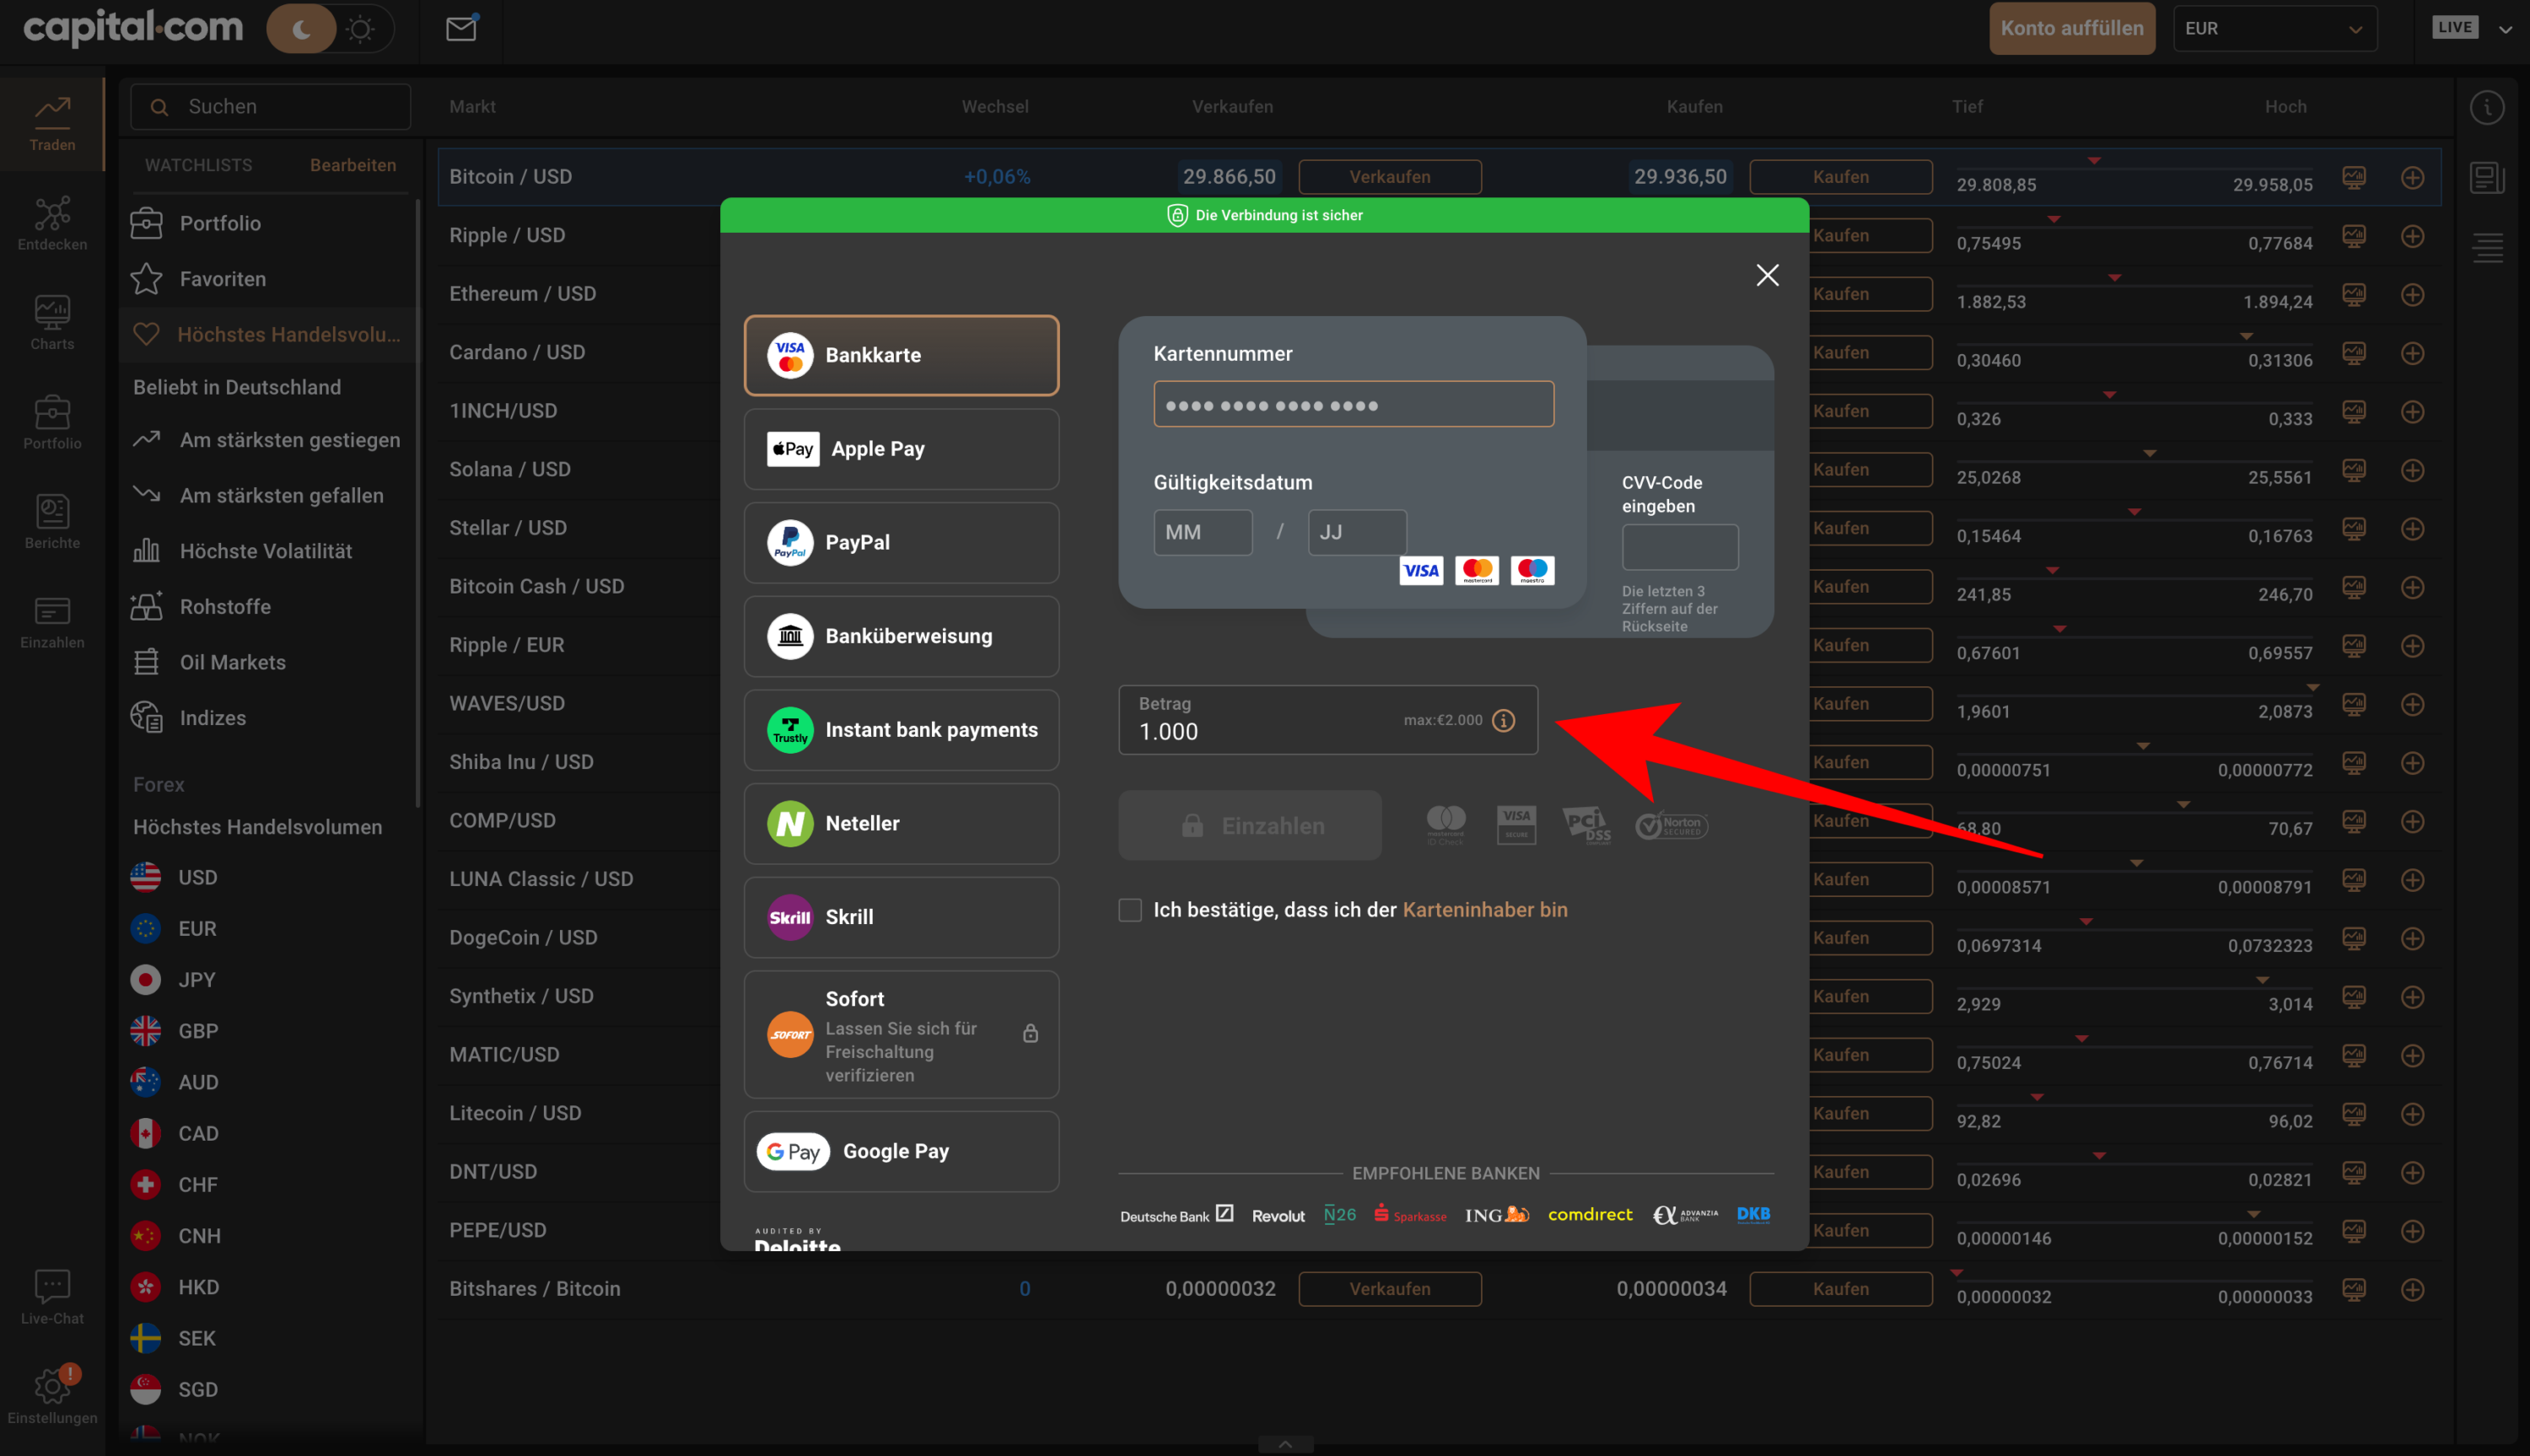Open chart icon for Bitshares / Bitcoin row
The image size is (2530, 1456).
(2354, 1289)
